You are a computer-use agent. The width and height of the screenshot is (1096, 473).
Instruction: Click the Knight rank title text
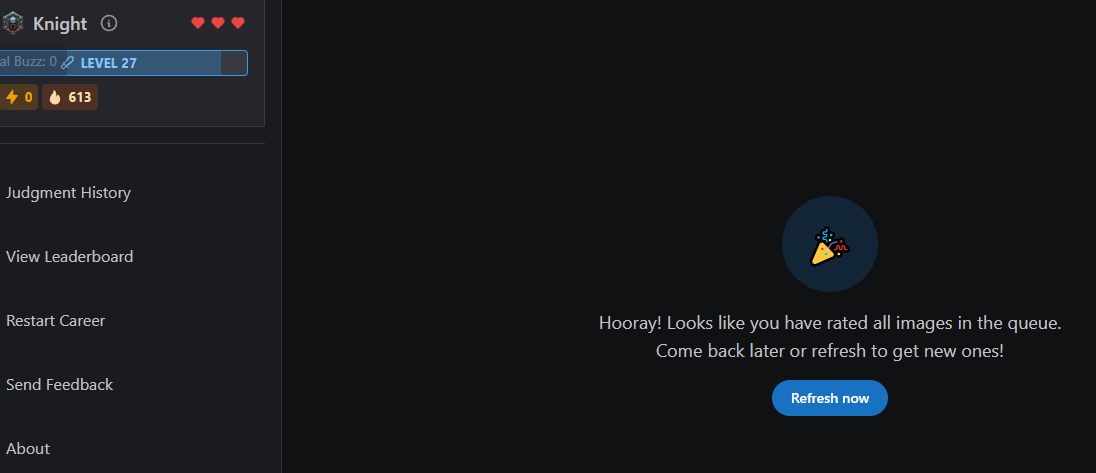(x=60, y=24)
